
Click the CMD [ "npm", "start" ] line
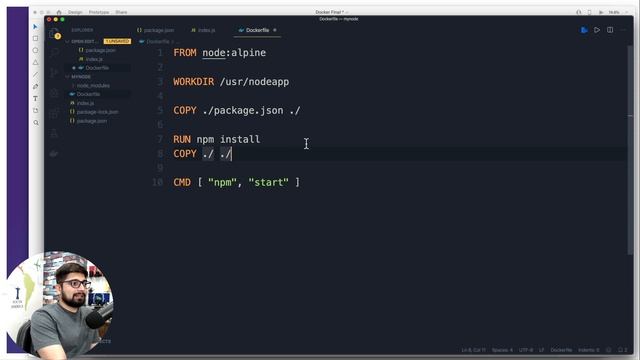[x=236, y=182]
